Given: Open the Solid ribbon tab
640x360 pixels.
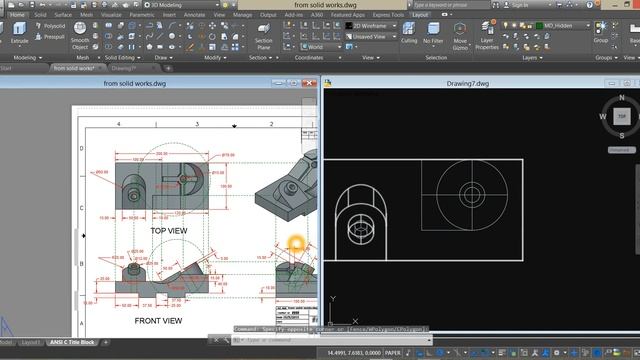Looking at the screenshot, I should (x=40, y=15).
